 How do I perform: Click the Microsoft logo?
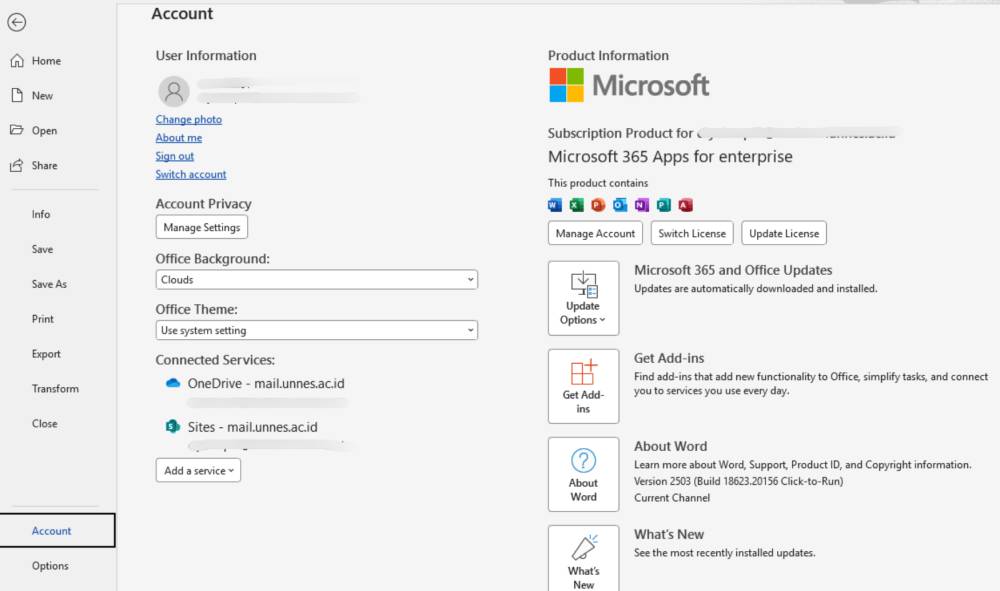[x=629, y=85]
